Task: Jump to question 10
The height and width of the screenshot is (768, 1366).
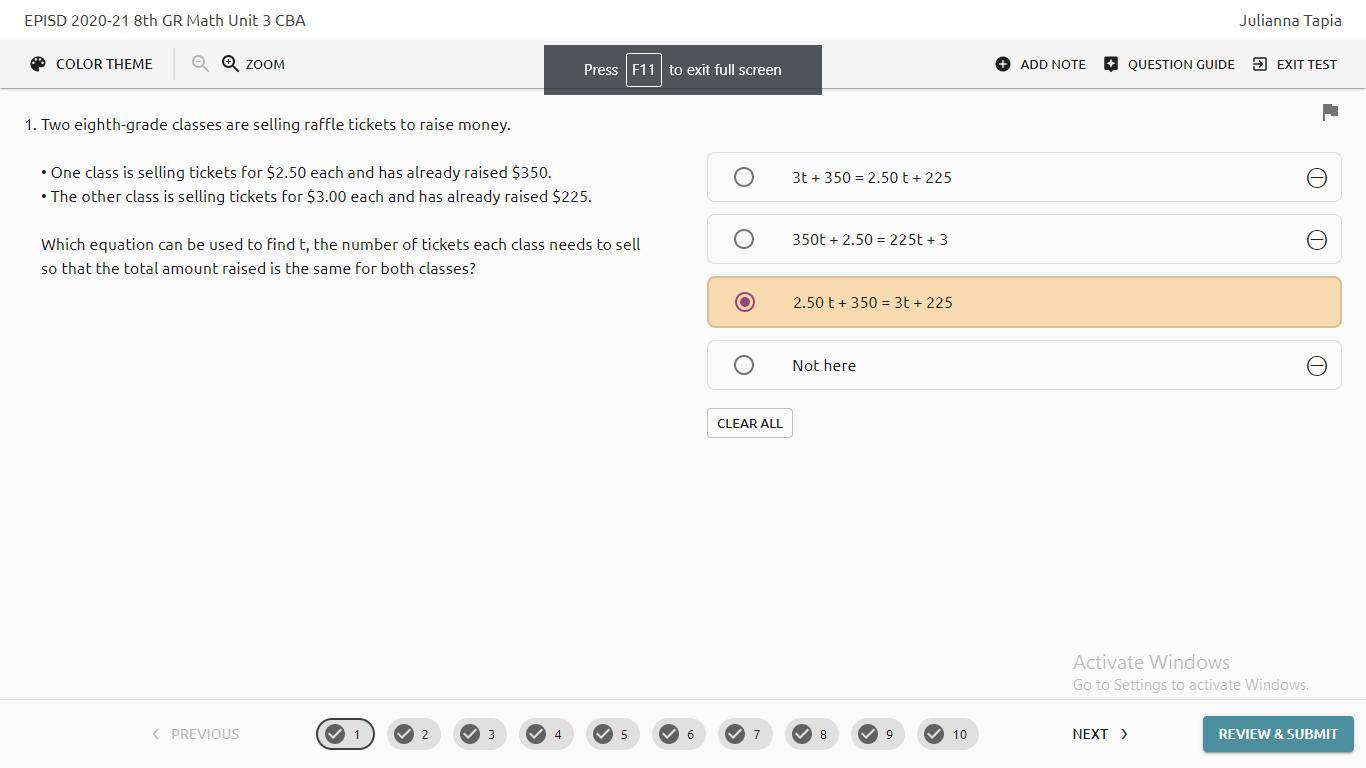Action: pyautogui.click(x=947, y=734)
